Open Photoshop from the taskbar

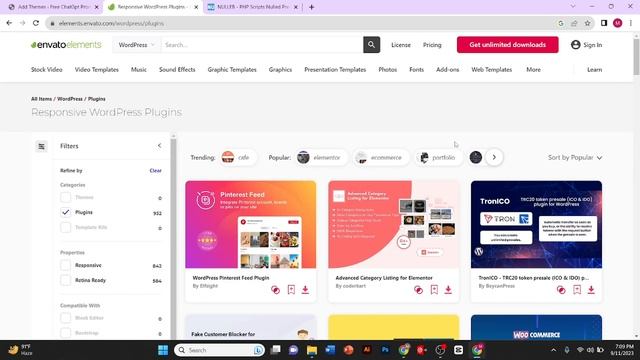(385, 350)
